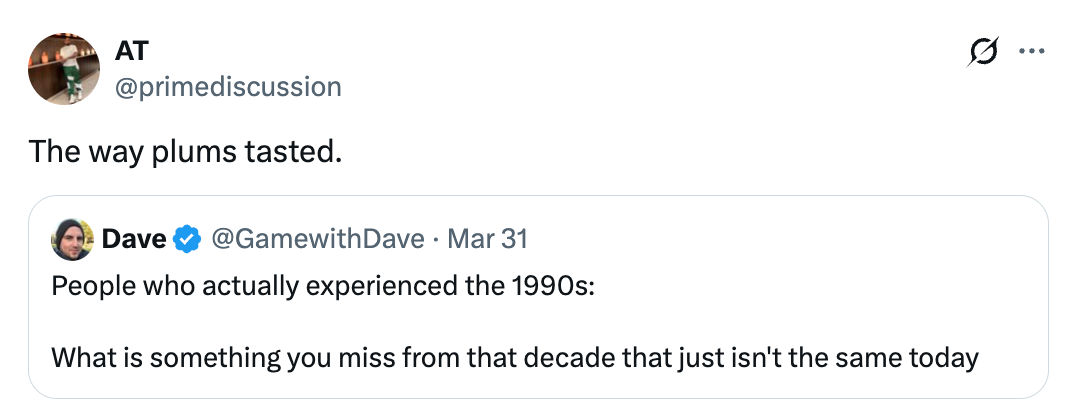Image resolution: width=1072 pixels, height=418 pixels.
Task: Click Dave's blue verified badge
Action: 187,240
